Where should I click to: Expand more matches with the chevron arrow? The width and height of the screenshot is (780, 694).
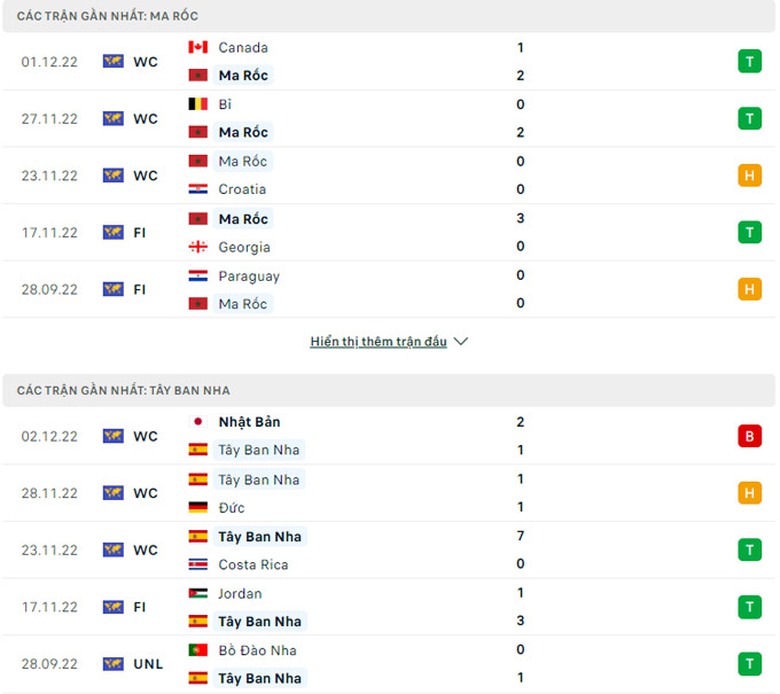(461, 342)
